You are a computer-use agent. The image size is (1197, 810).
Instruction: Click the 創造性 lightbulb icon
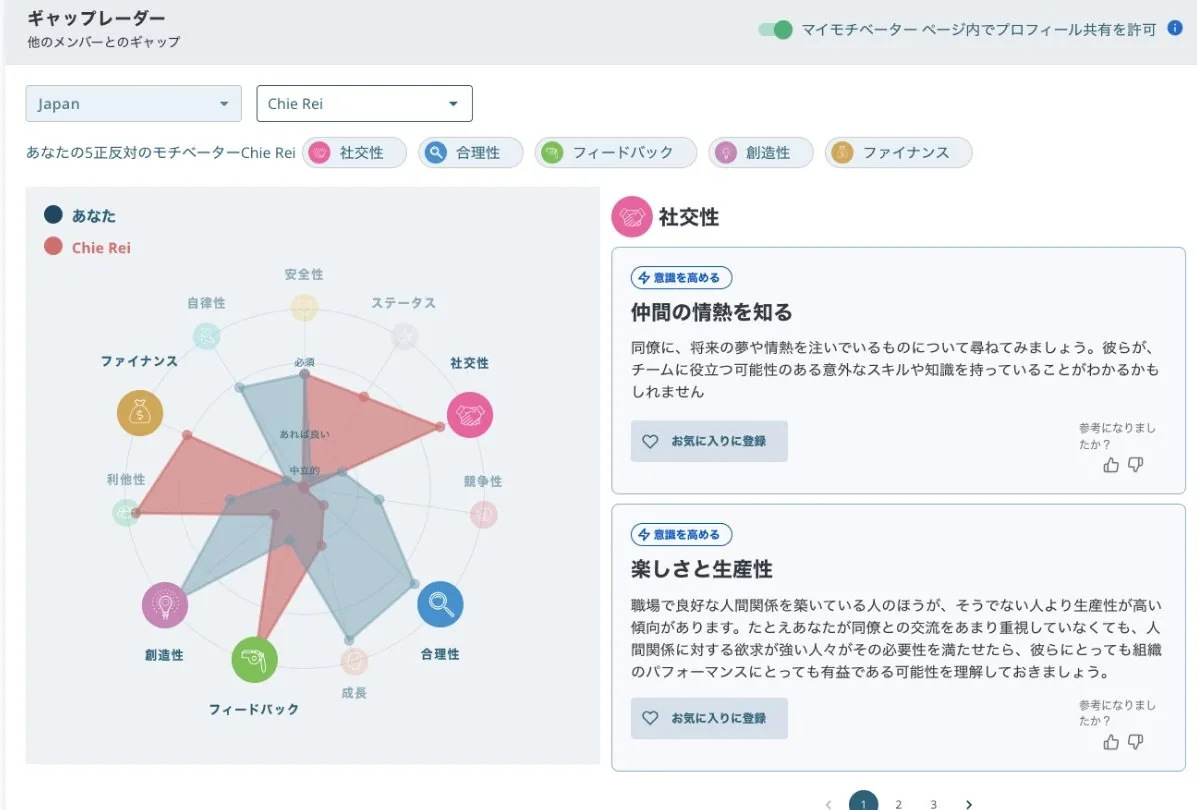point(163,604)
